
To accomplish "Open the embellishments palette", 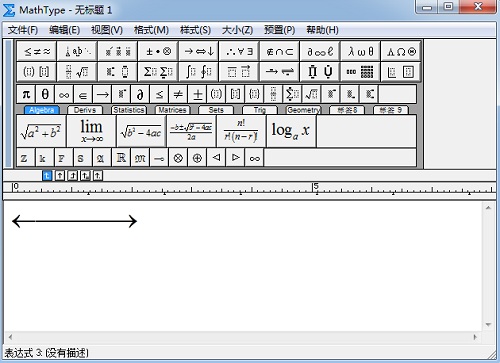I will (x=118, y=52).
